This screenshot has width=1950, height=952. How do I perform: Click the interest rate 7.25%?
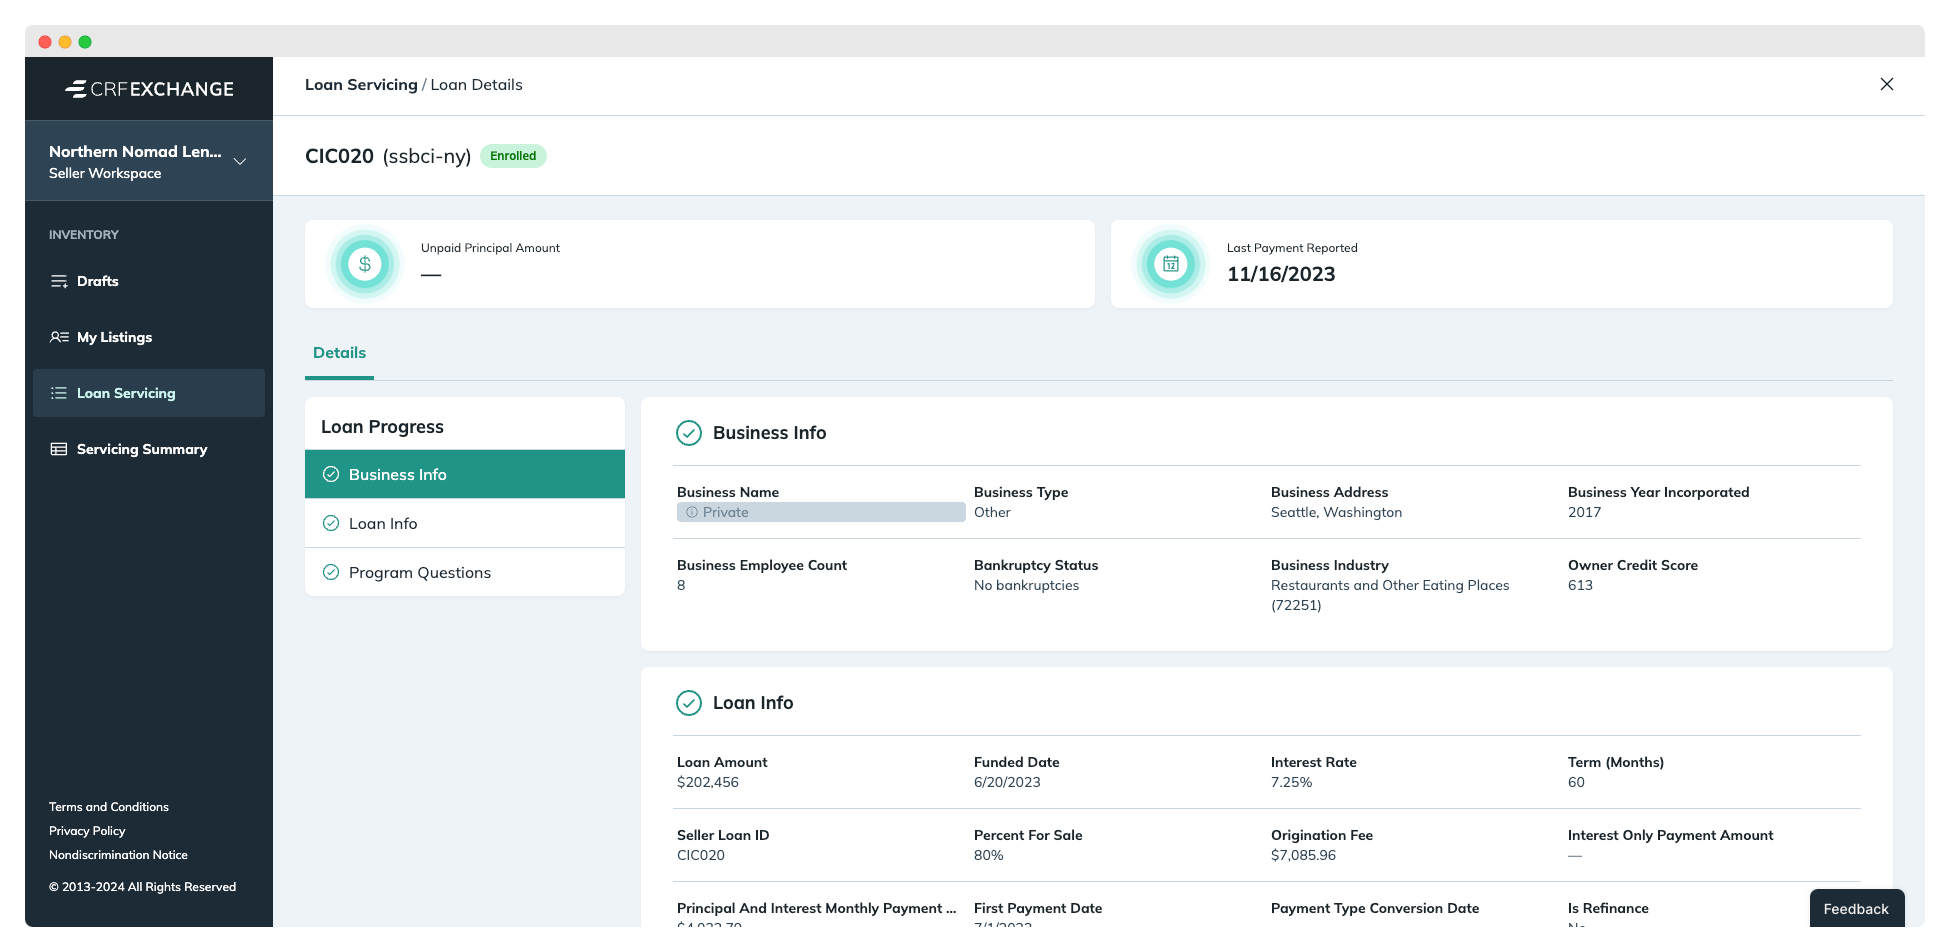coord(1291,782)
